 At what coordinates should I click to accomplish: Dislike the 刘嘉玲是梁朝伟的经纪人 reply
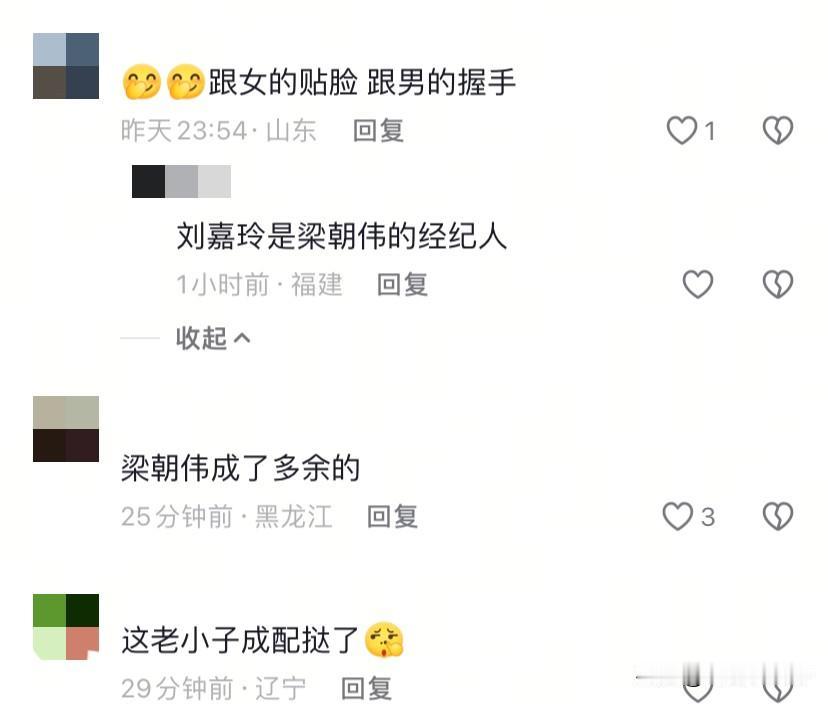(x=778, y=284)
